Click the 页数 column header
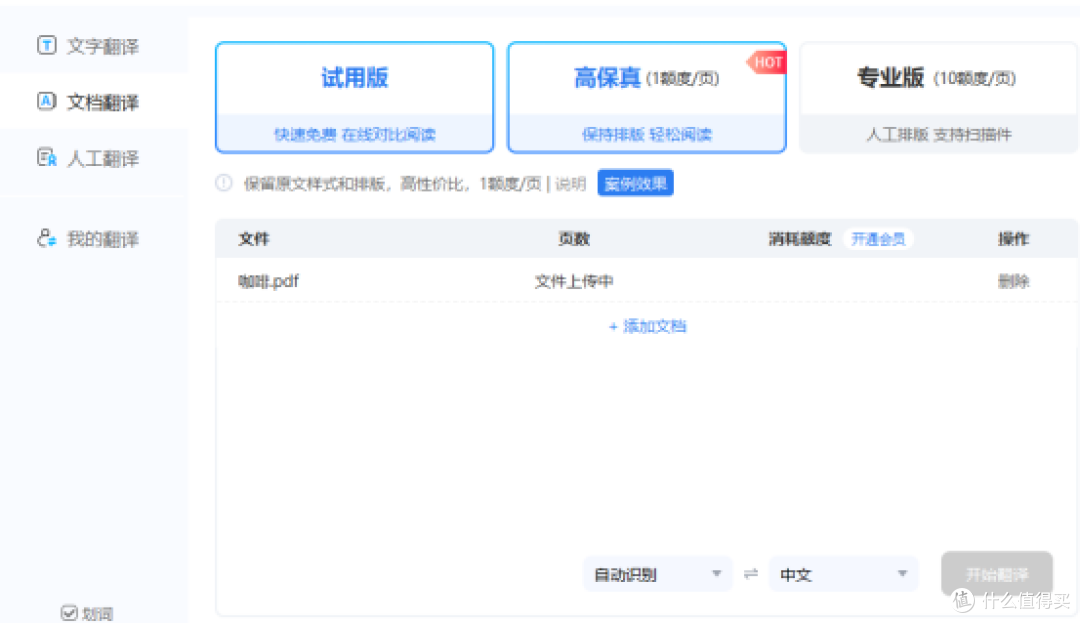1080x623 pixels. [x=574, y=239]
